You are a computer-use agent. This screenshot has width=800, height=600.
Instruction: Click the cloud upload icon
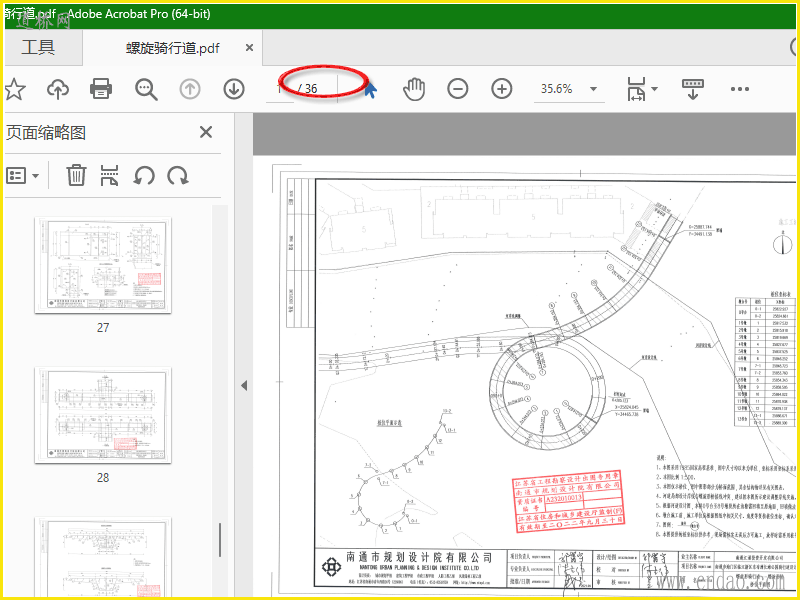pyautogui.click(x=58, y=89)
